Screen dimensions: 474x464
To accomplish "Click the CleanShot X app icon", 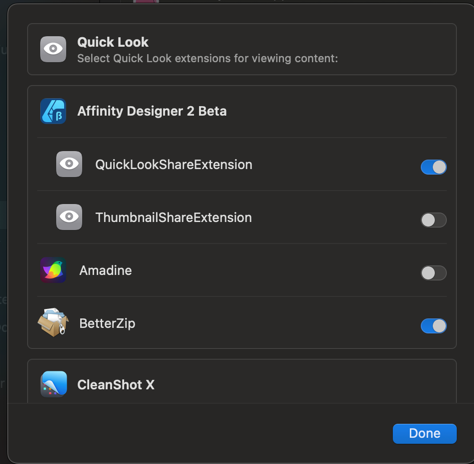I will point(53,384).
